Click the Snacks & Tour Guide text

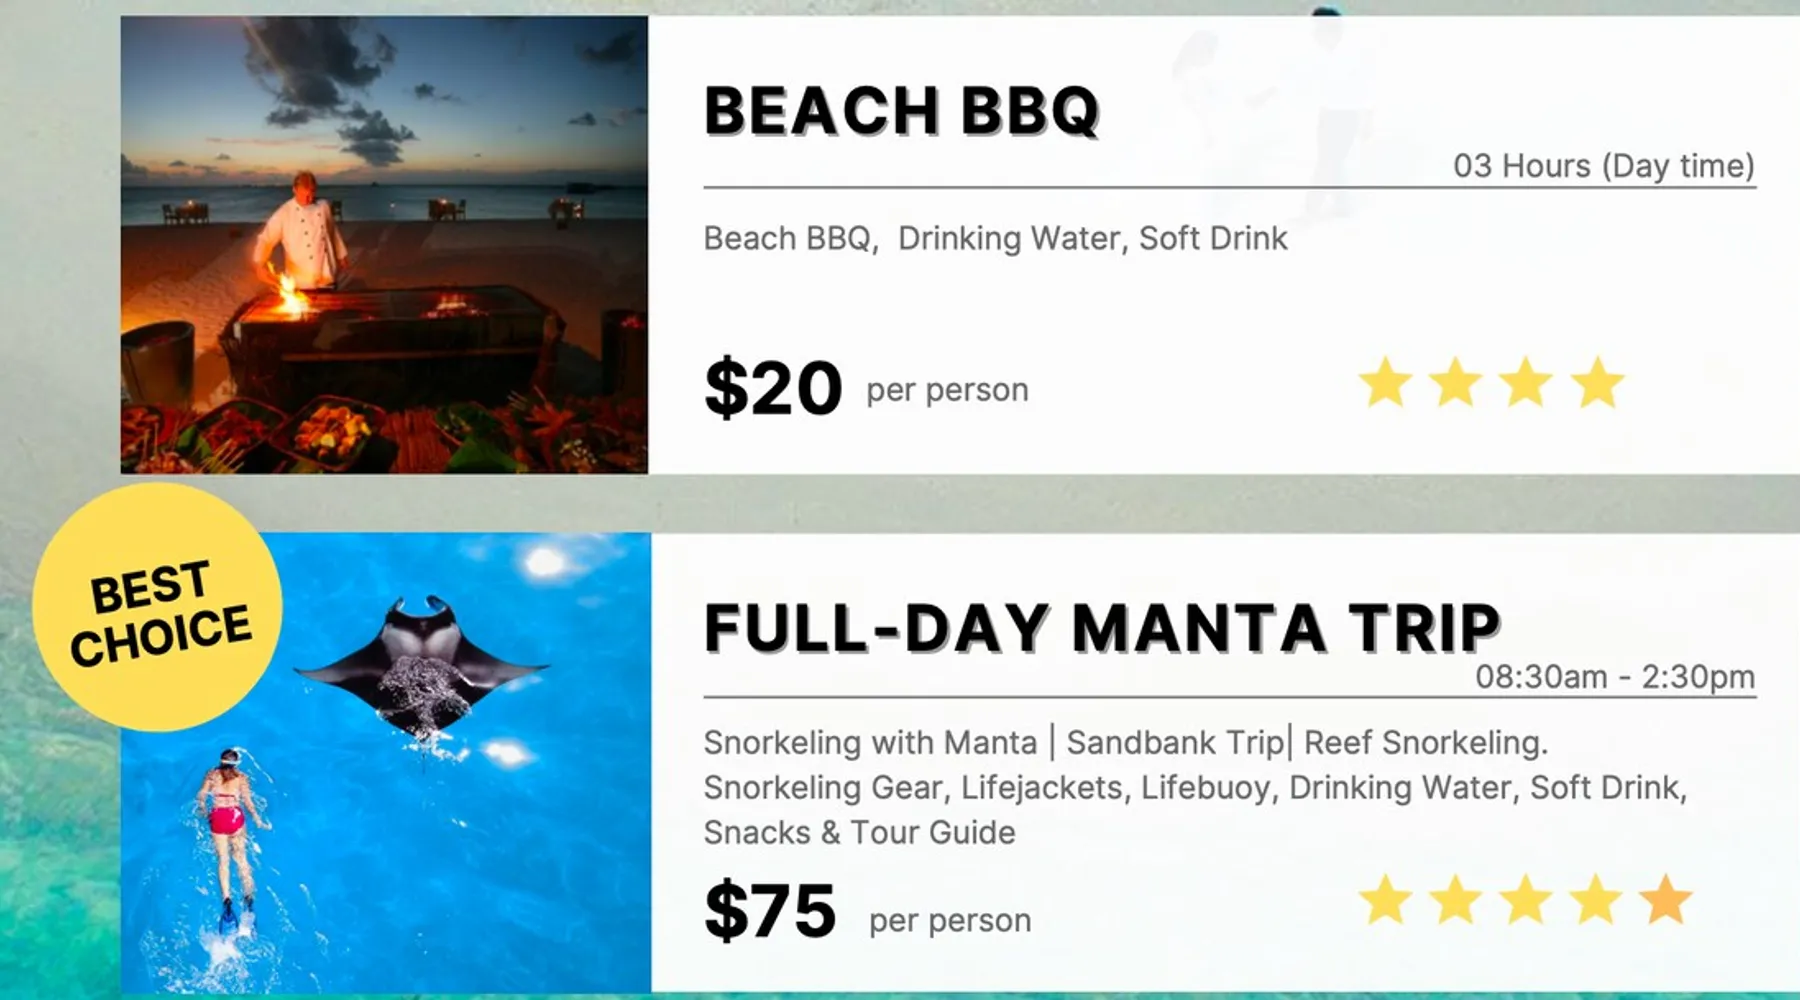click(859, 832)
